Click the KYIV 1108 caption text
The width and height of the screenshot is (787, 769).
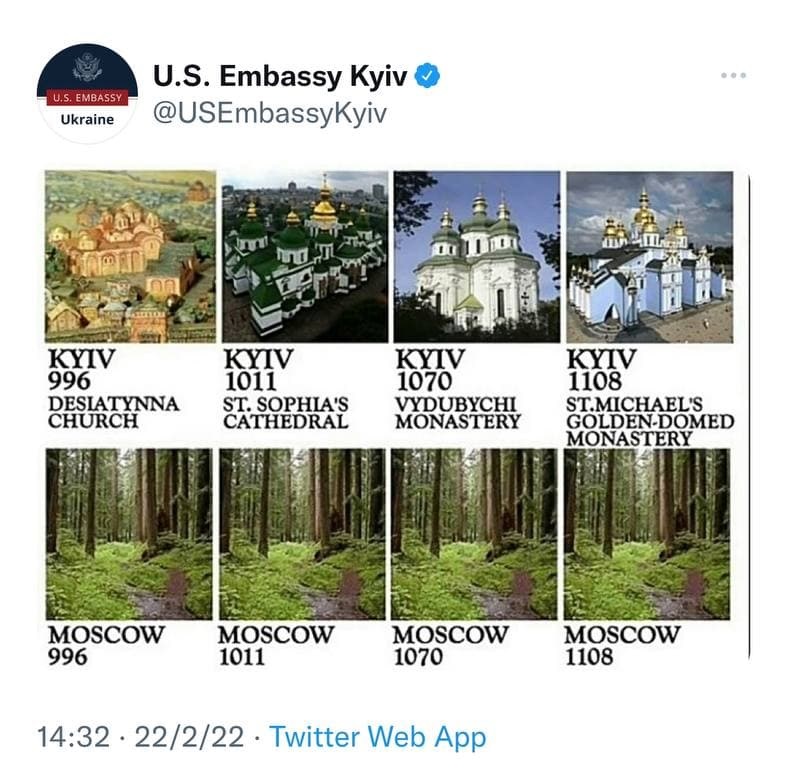[601, 370]
